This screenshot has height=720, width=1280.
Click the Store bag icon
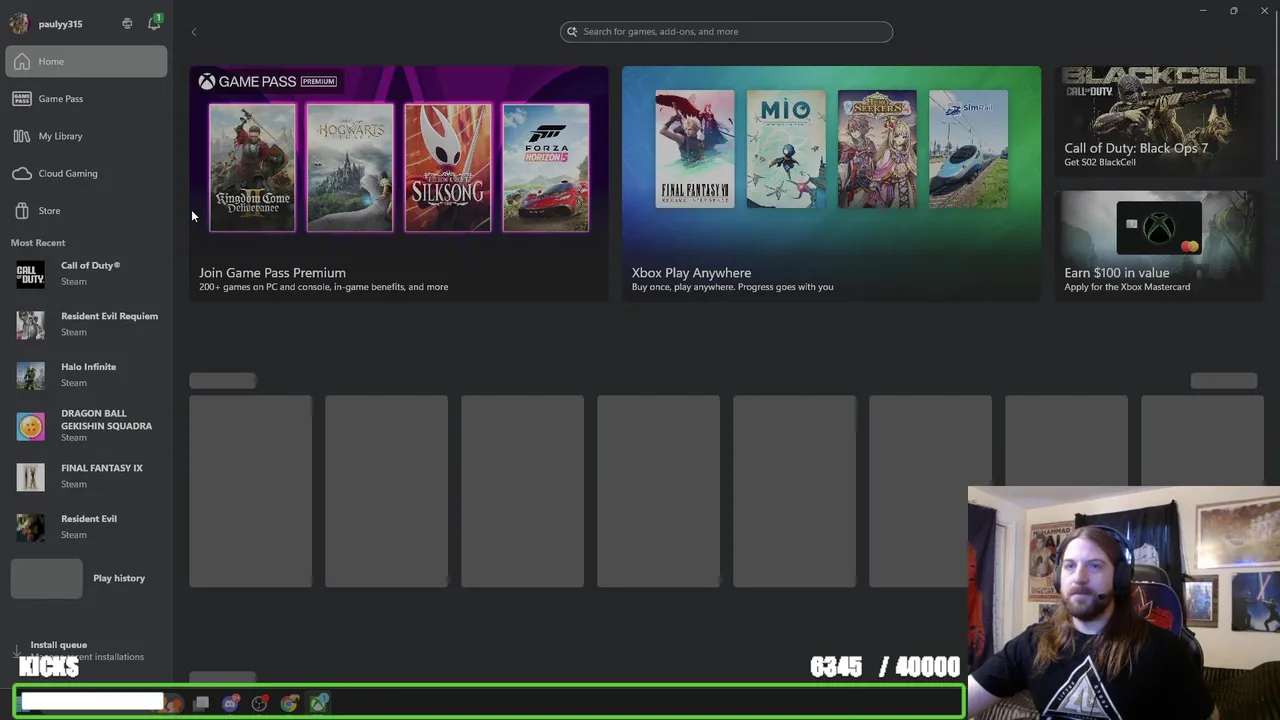pos(22,211)
